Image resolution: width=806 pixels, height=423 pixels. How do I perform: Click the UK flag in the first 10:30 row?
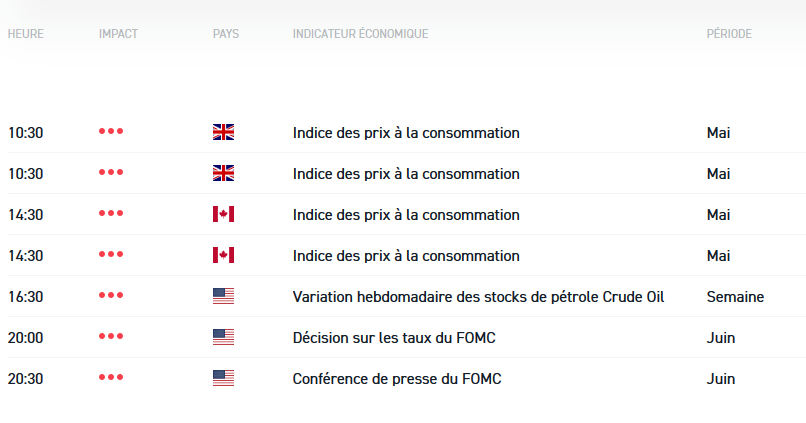tap(223, 132)
